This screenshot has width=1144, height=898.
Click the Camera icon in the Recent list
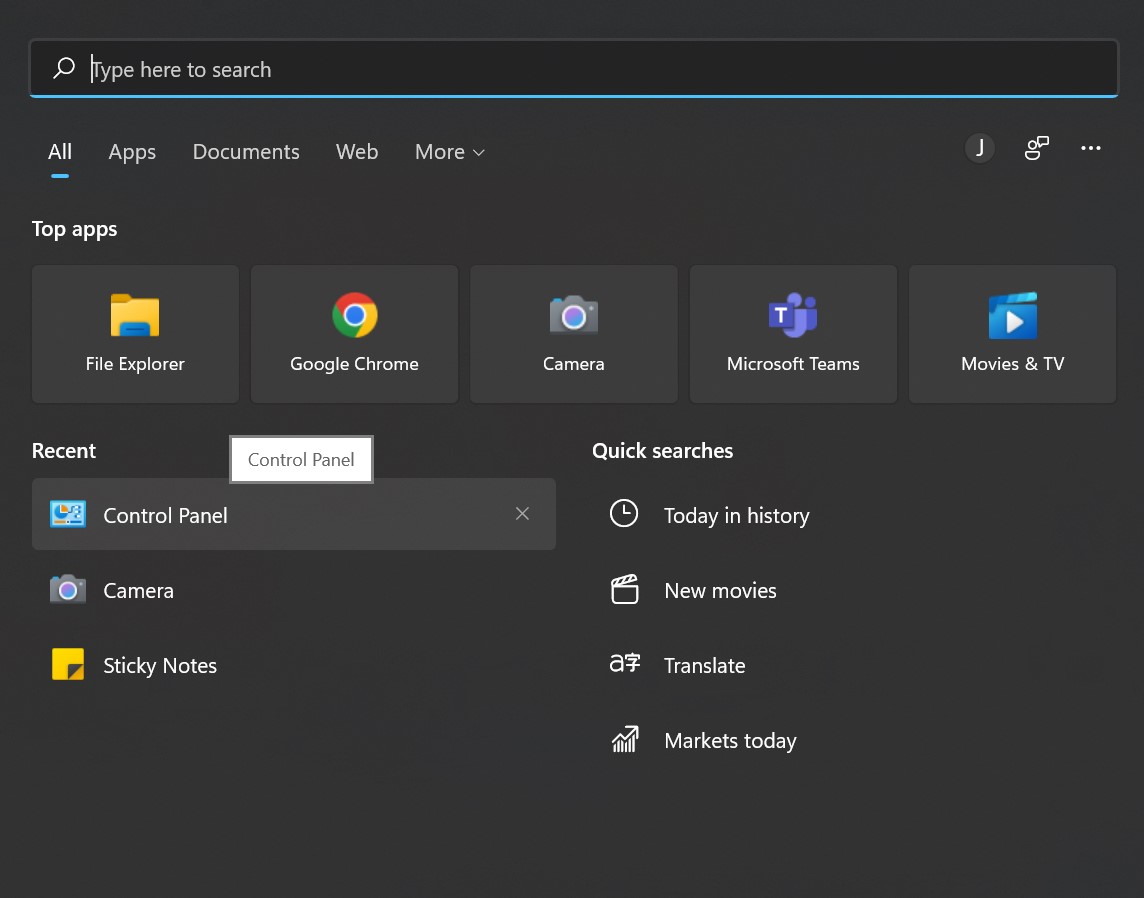[x=68, y=589]
